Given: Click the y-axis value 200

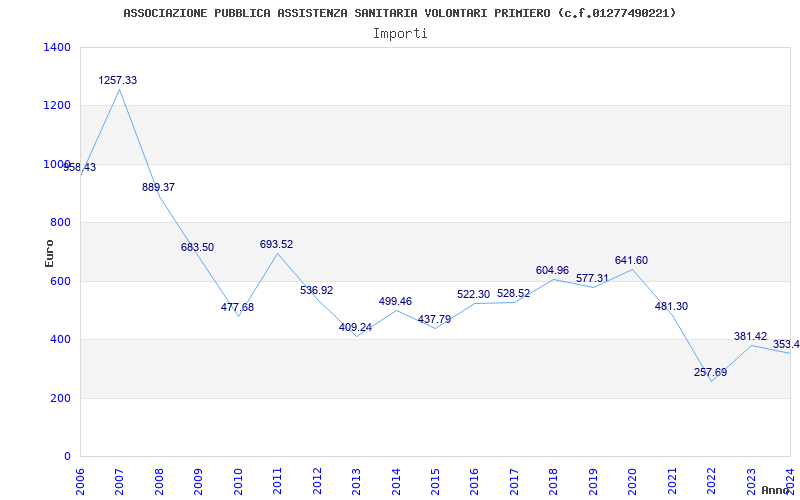Looking at the screenshot, I should [x=61, y=398].
